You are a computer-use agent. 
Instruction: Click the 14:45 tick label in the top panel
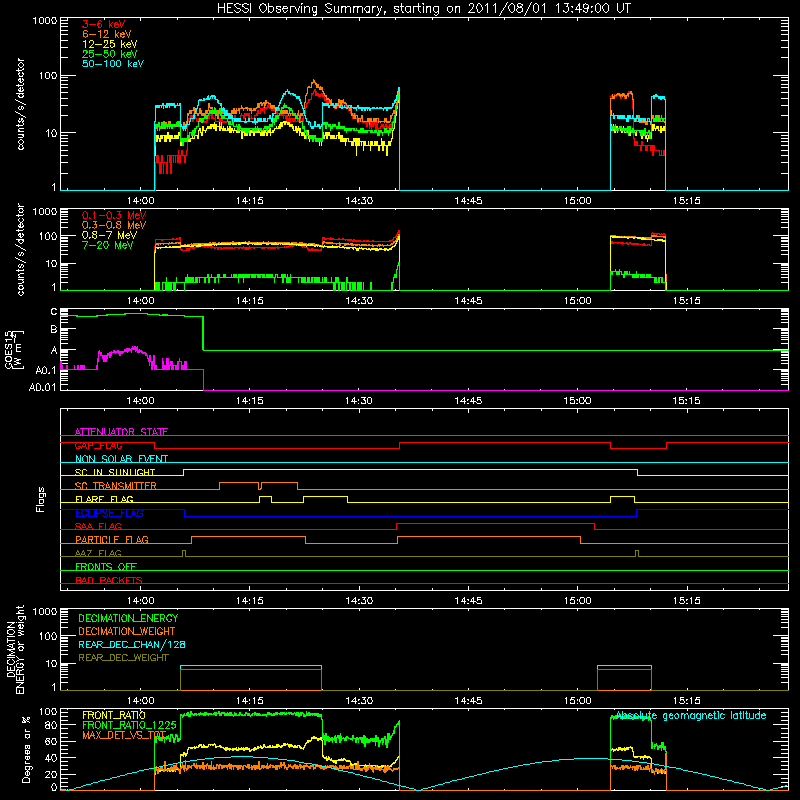(x=468, y=201)
